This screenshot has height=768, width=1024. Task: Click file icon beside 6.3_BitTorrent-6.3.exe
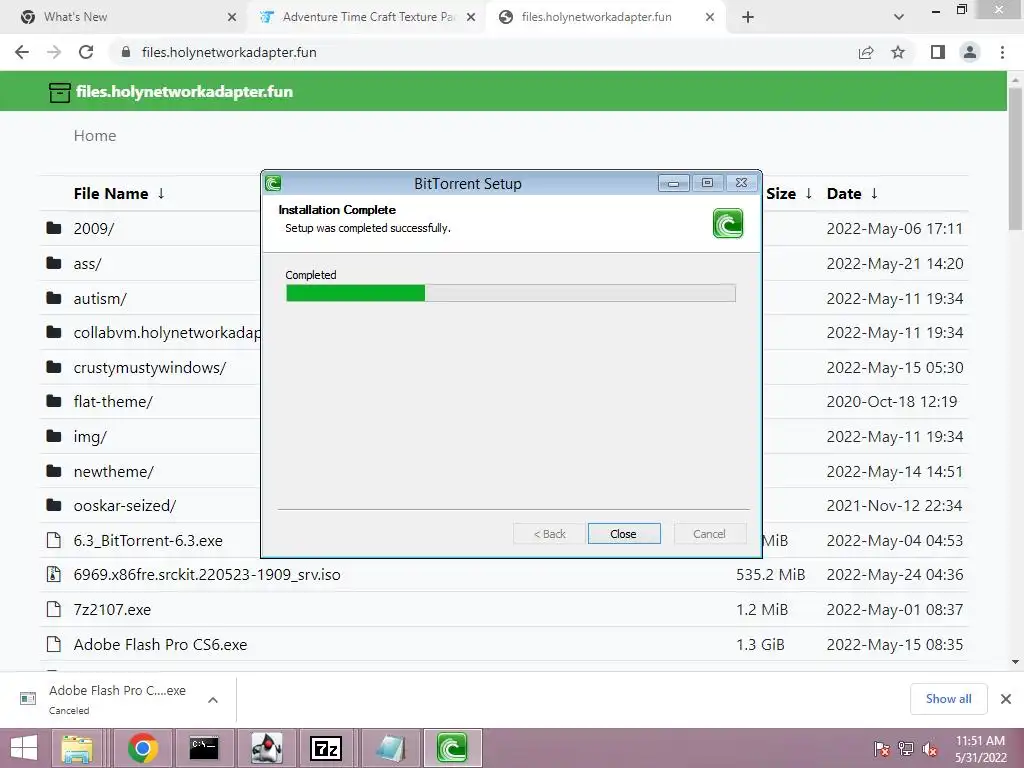[x=54, y=540]
